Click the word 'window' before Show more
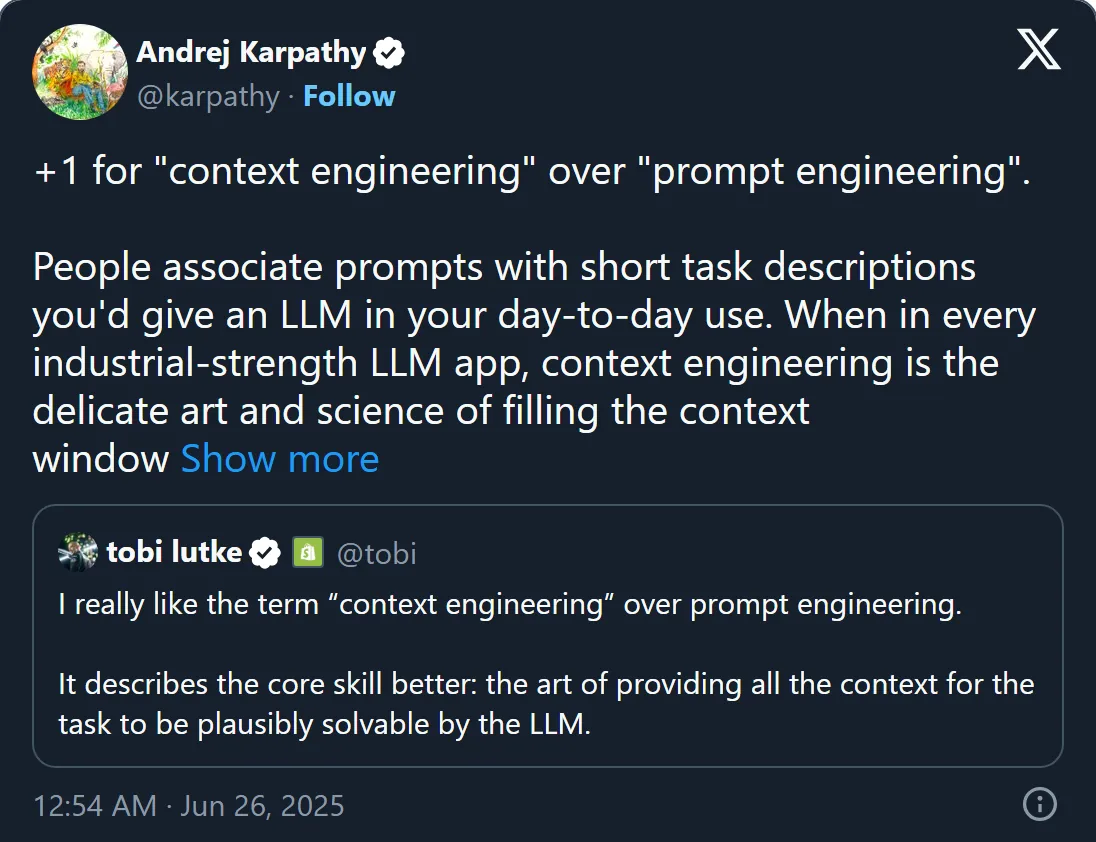The width and height of the screenshot is (1096, 842). (x=101, y=459)
